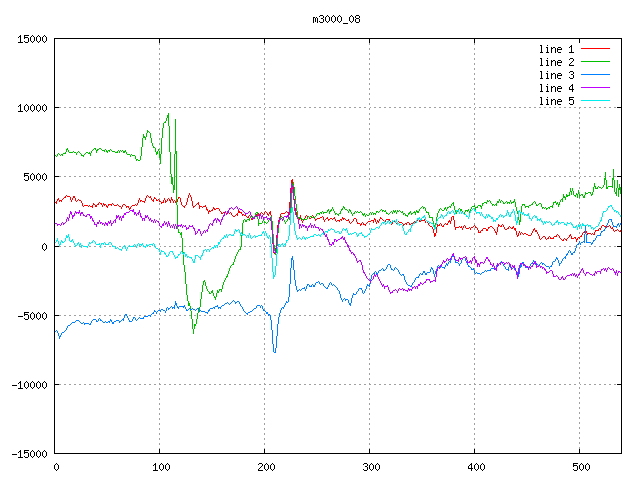This screenshot has width=640, height=480.
Task: Click the blue line's lowest dip near x=210
Action: click(275, 352)
